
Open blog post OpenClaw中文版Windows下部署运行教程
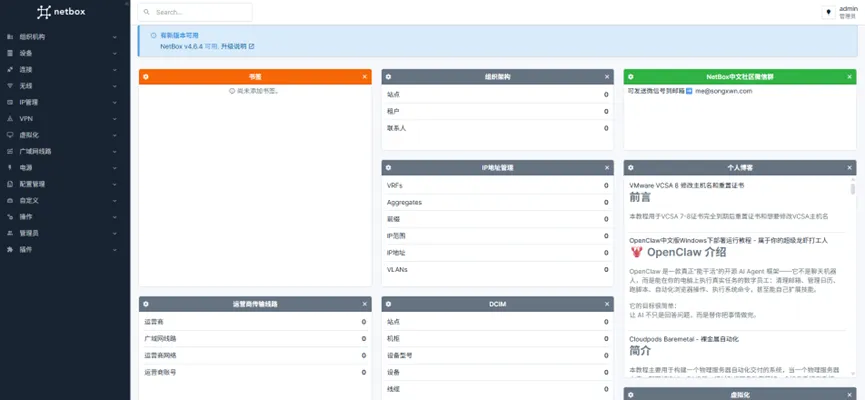click(728, 241)
